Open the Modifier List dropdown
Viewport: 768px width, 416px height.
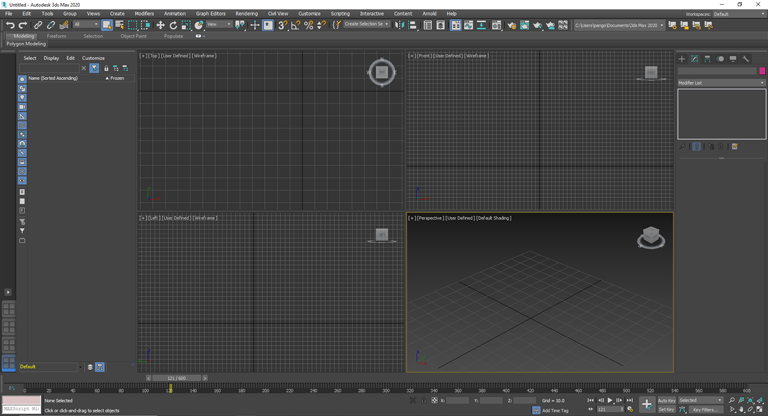point(720,83)
